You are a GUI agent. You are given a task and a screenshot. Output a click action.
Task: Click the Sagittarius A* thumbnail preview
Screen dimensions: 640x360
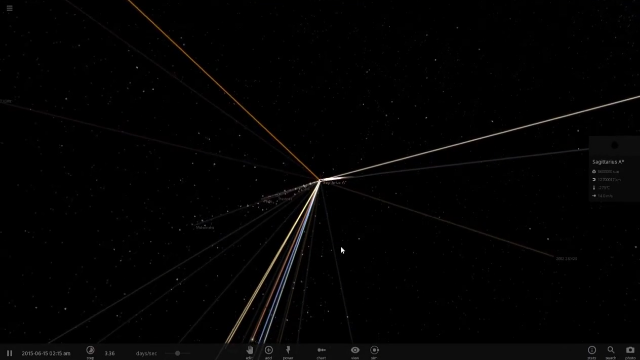(x=615, y=145)
